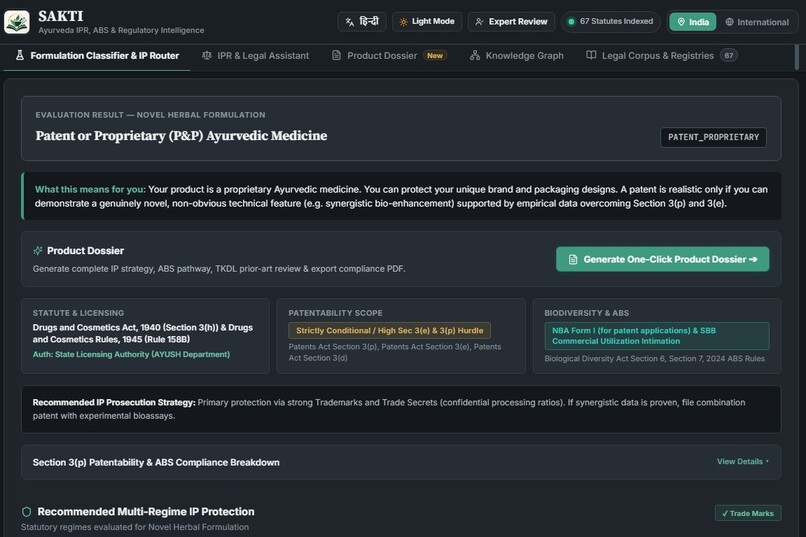Click the 67 count badge on Legal Corpus tab
This screenshot has height=537, width=806.
click(x=729, y=55)
